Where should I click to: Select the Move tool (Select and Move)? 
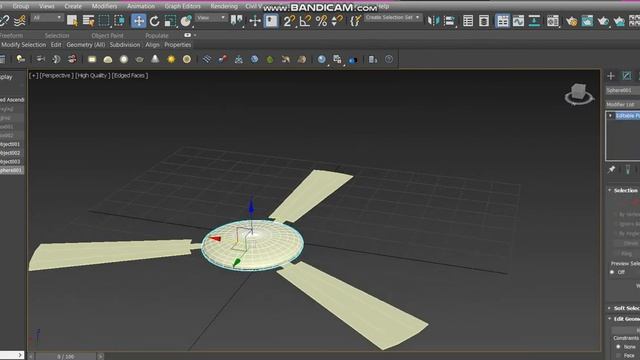click(x=139, y=21)
